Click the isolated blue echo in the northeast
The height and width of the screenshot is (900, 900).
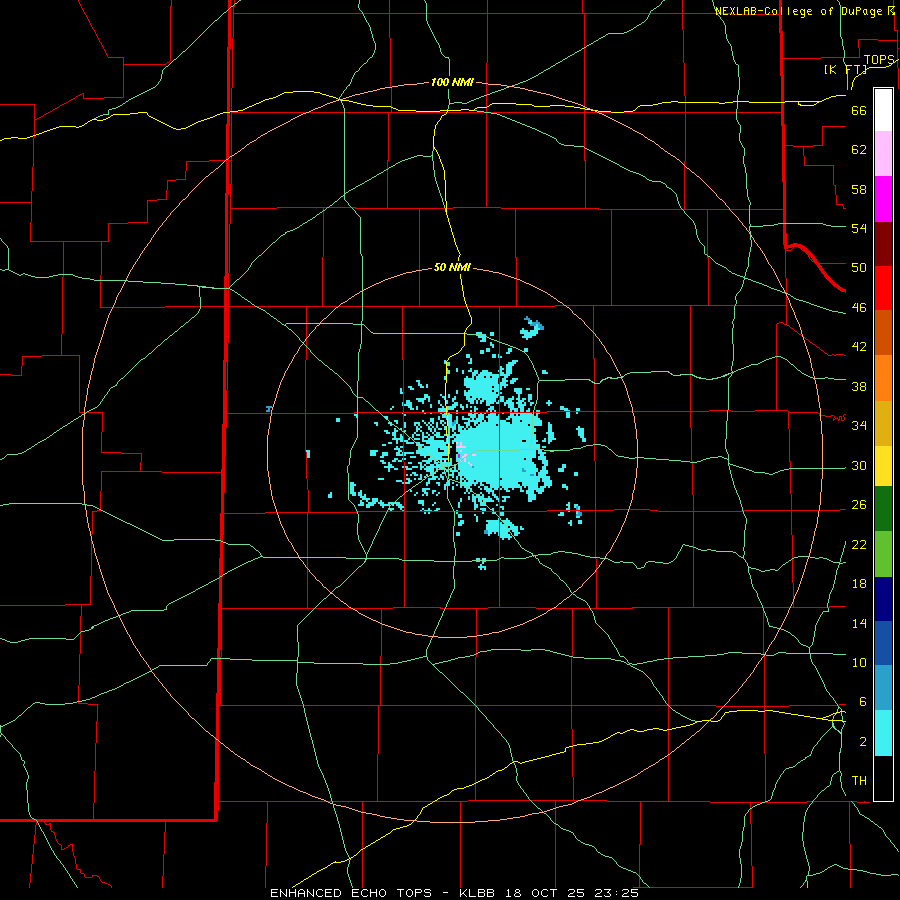(x=532, y=327)
